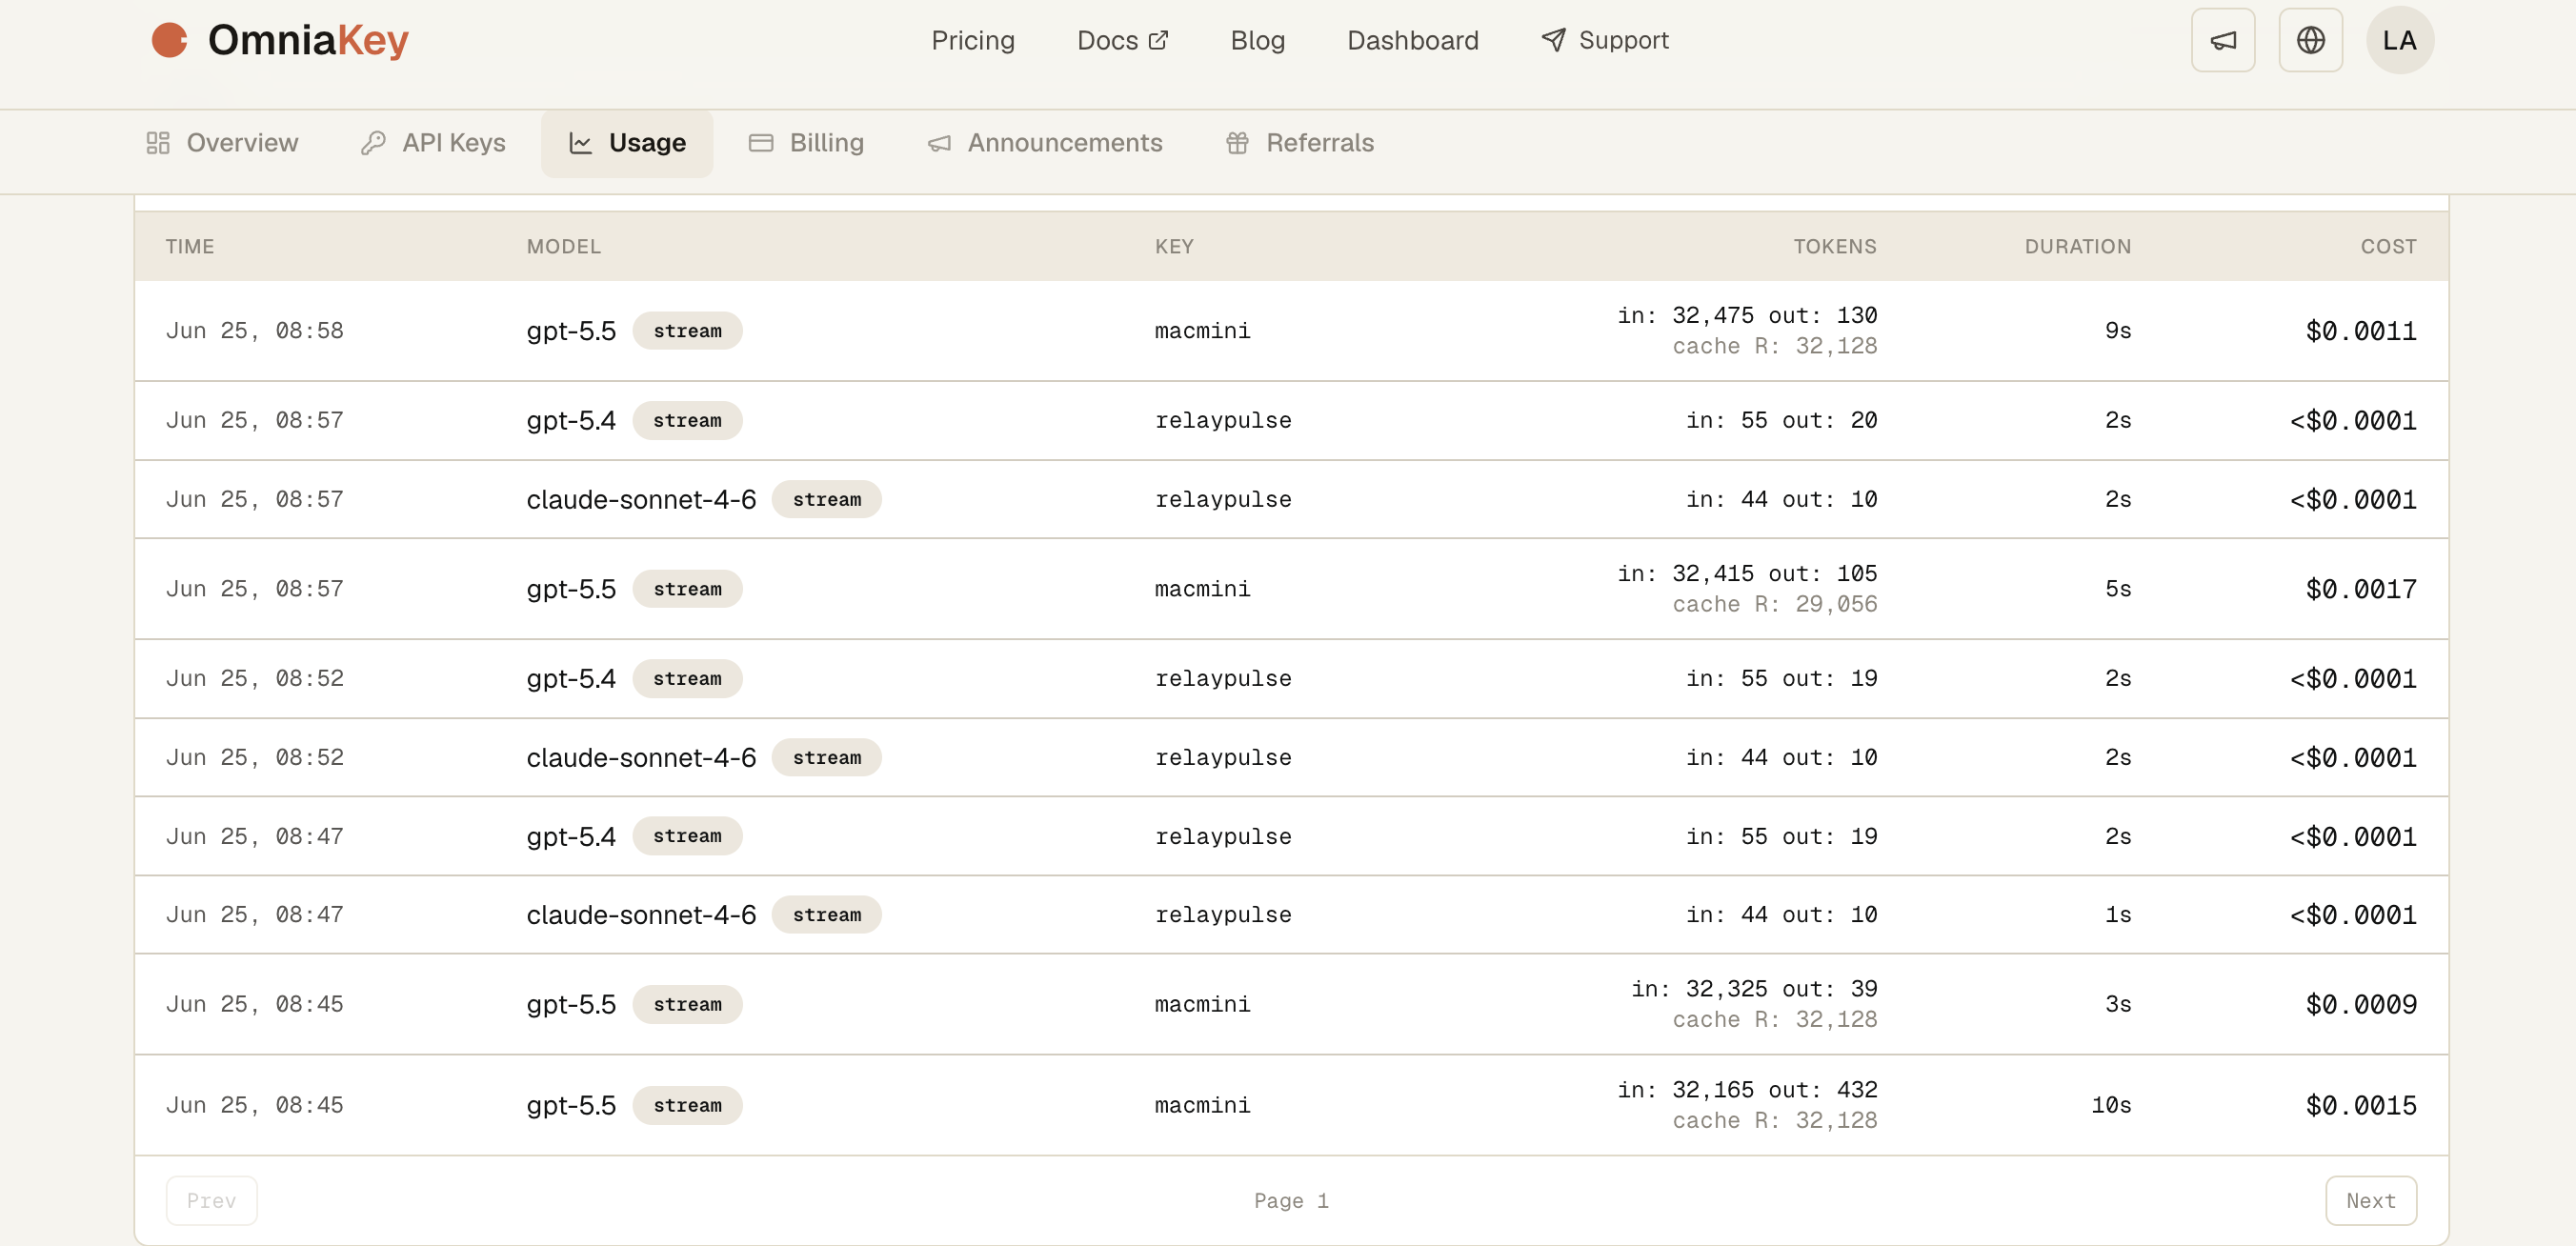Click the external link icon next to Docs

[1158, 40]
